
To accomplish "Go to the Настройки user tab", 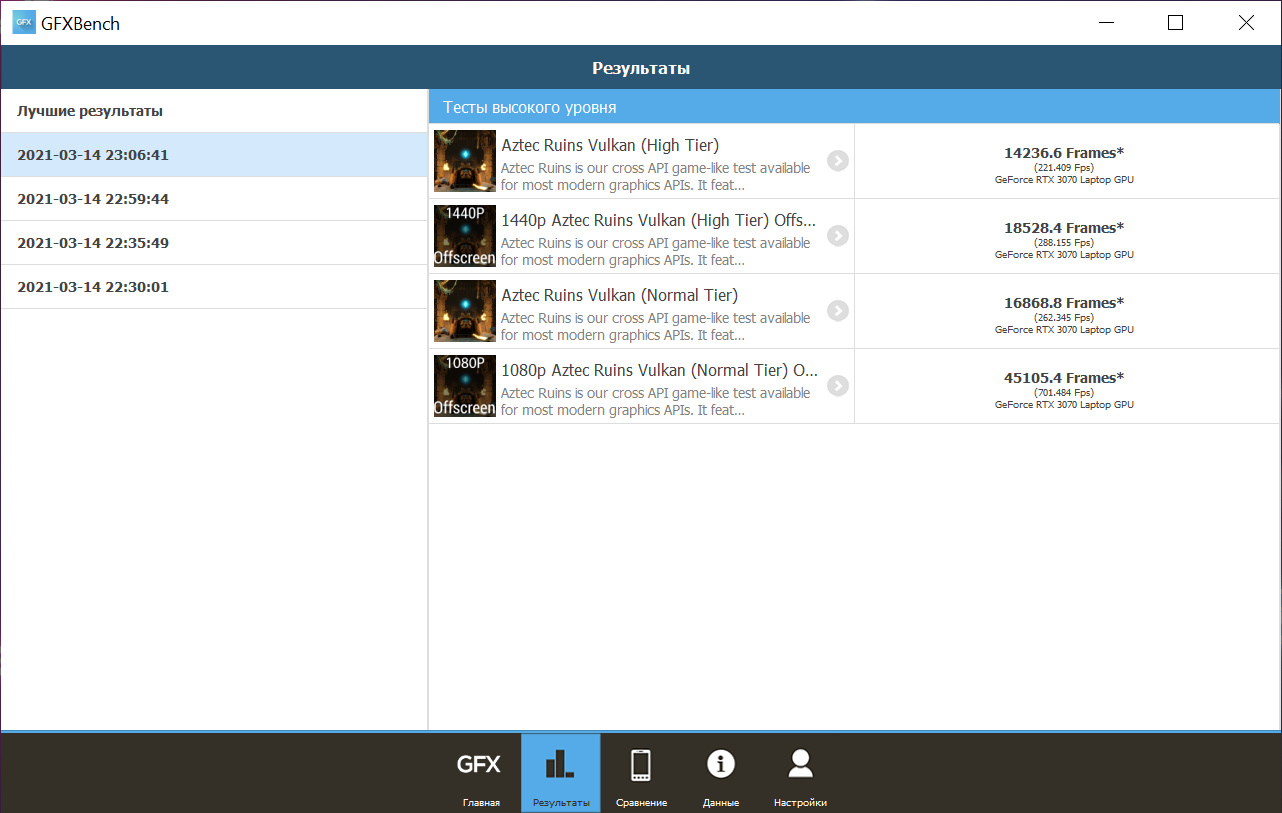I will (800, 773).
